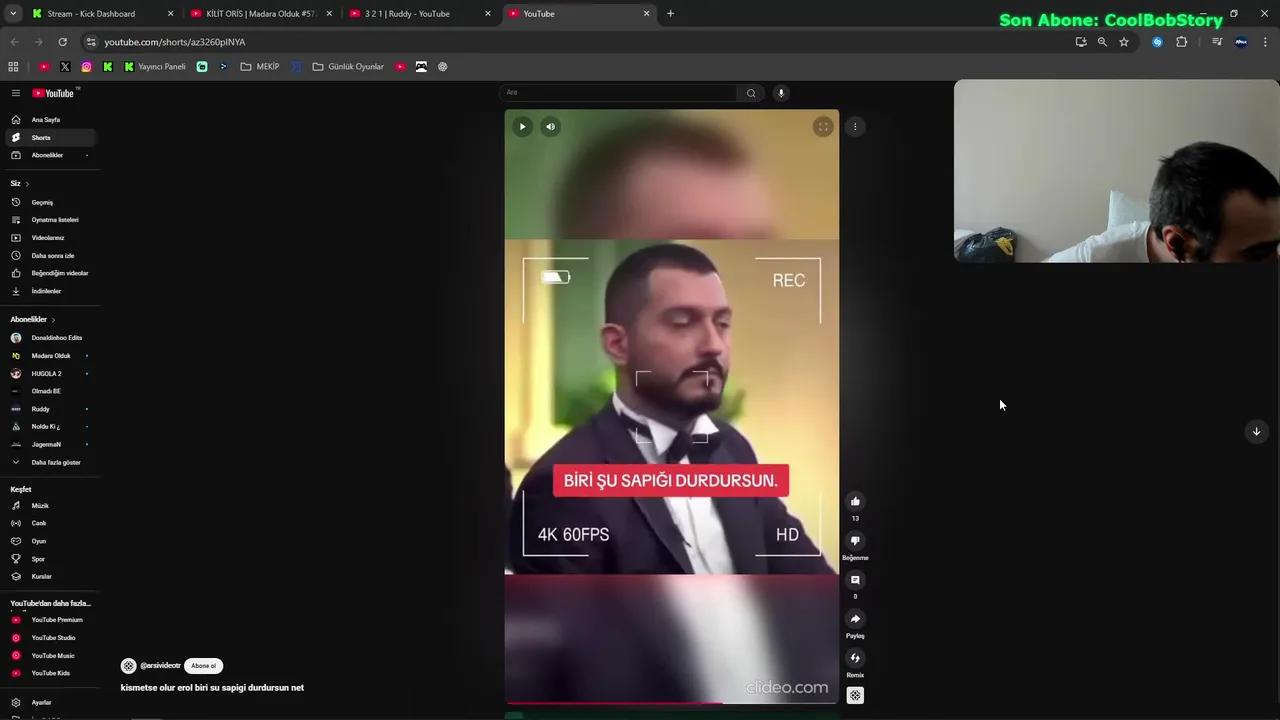Bookmark this page with star

click(x=1124, y=42)
